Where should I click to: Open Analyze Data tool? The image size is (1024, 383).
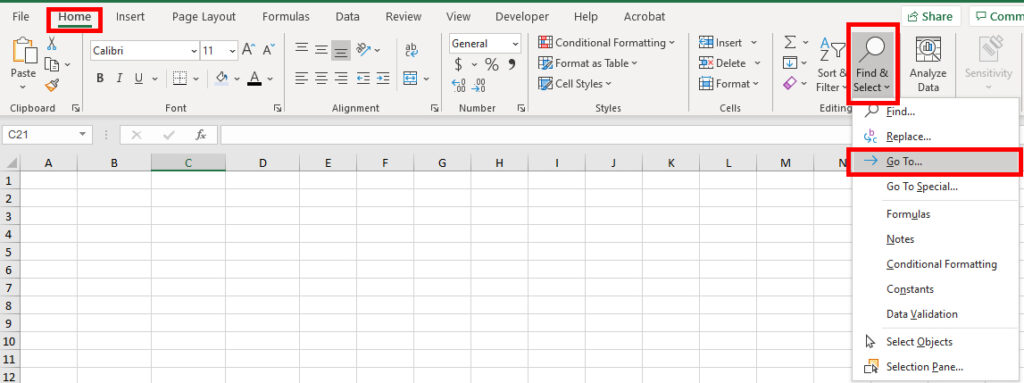click(928, 64)
